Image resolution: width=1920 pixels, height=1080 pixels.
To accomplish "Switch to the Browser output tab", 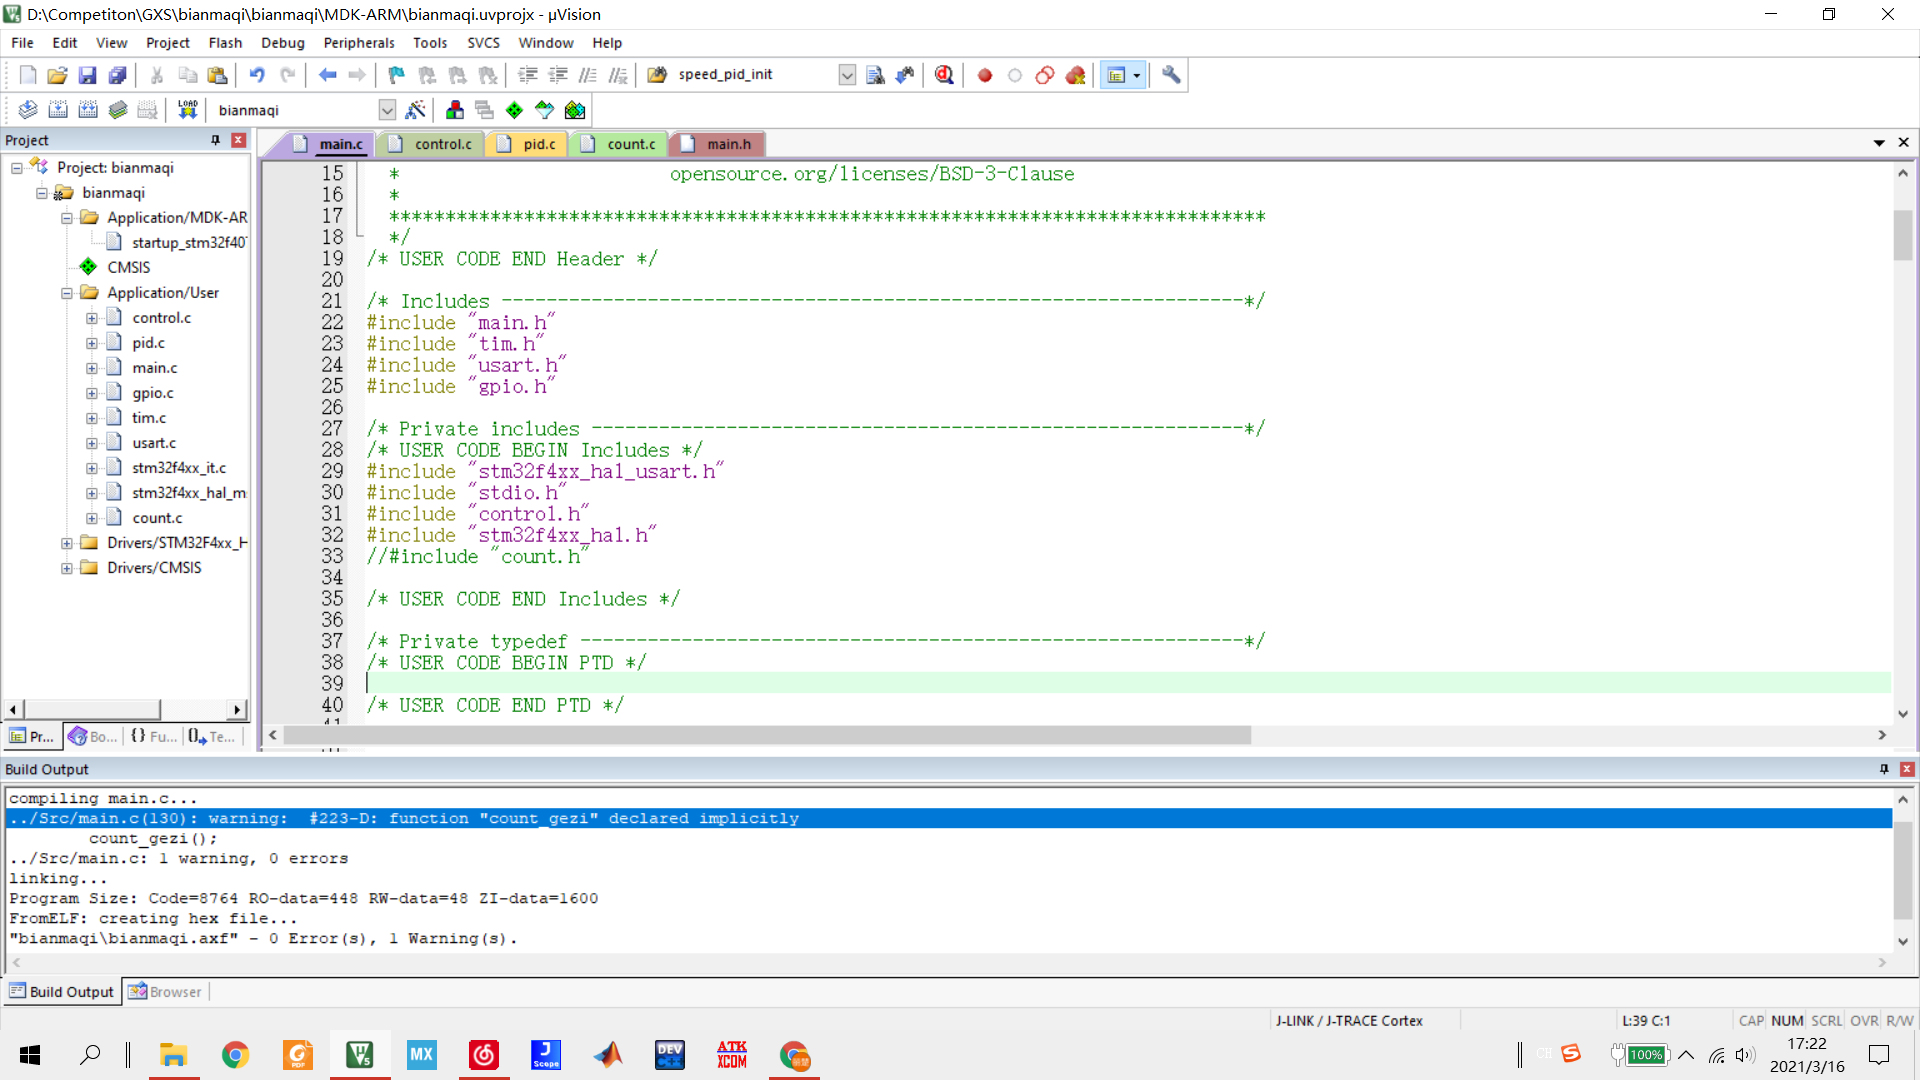I will click(x=166, y=992).
